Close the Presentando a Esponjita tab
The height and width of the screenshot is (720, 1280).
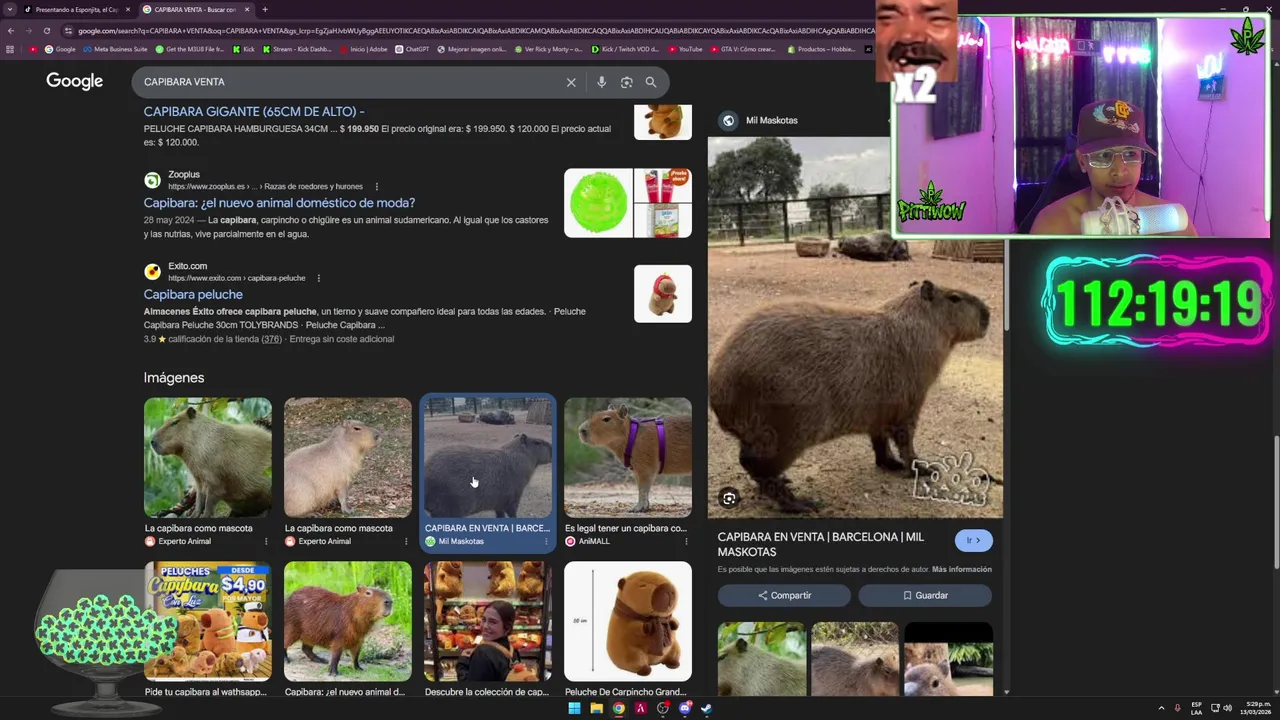[128, 9]
